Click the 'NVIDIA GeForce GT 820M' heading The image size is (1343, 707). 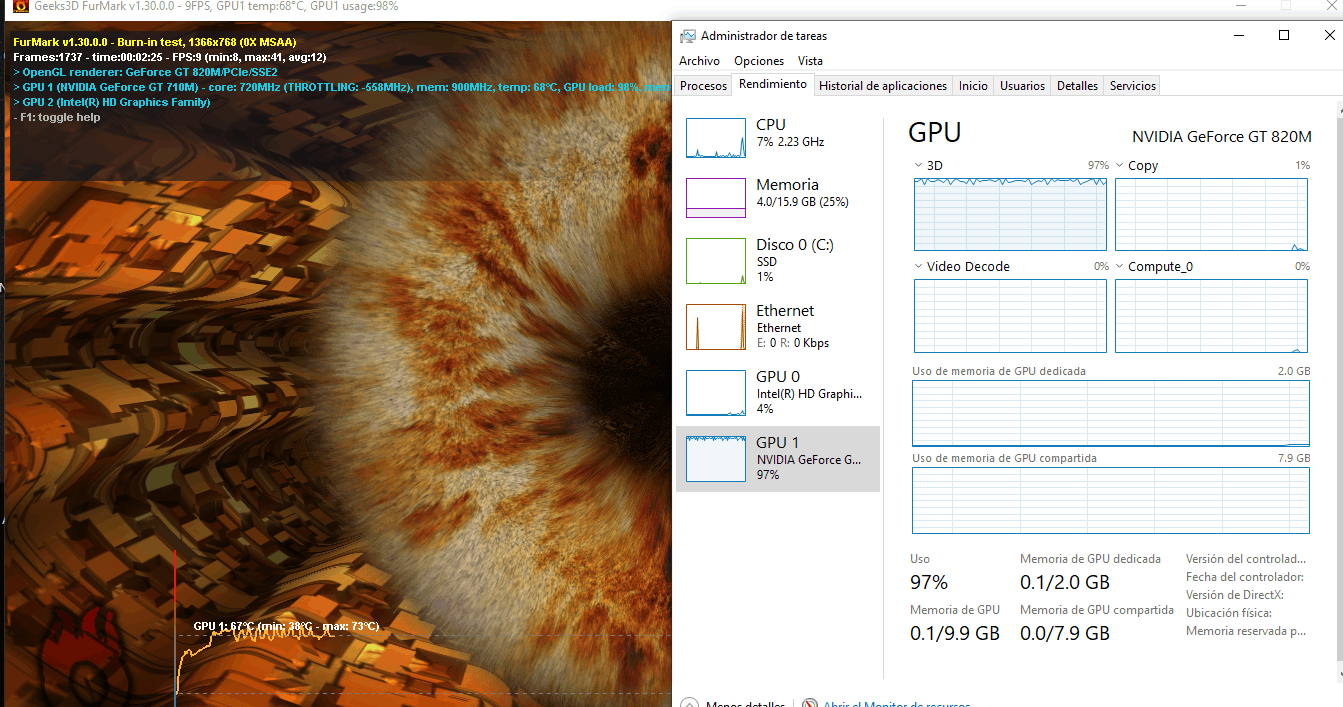[1221, 136]
